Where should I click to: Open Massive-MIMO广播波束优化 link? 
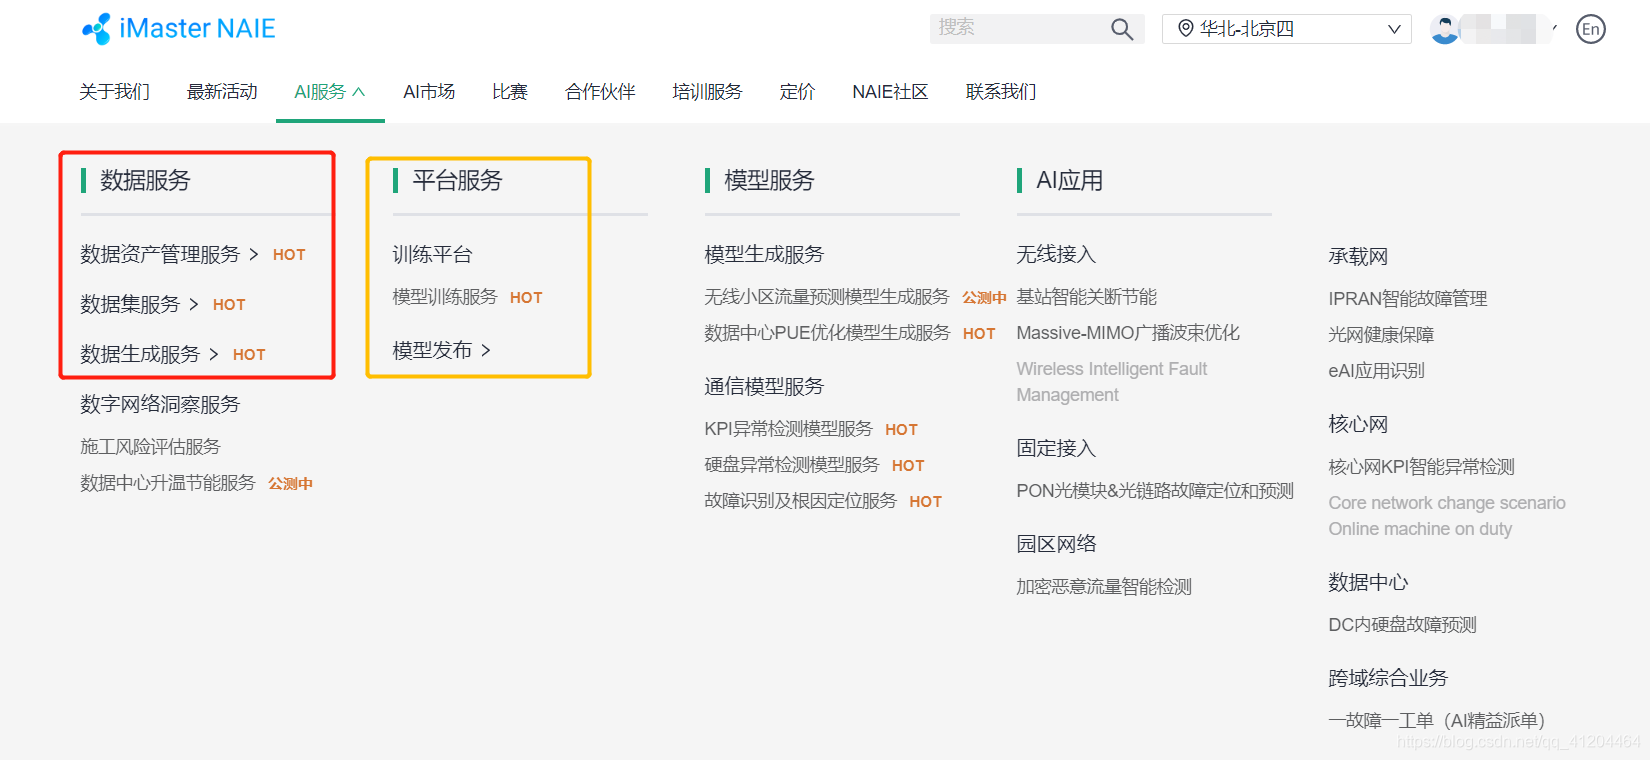1128,333
